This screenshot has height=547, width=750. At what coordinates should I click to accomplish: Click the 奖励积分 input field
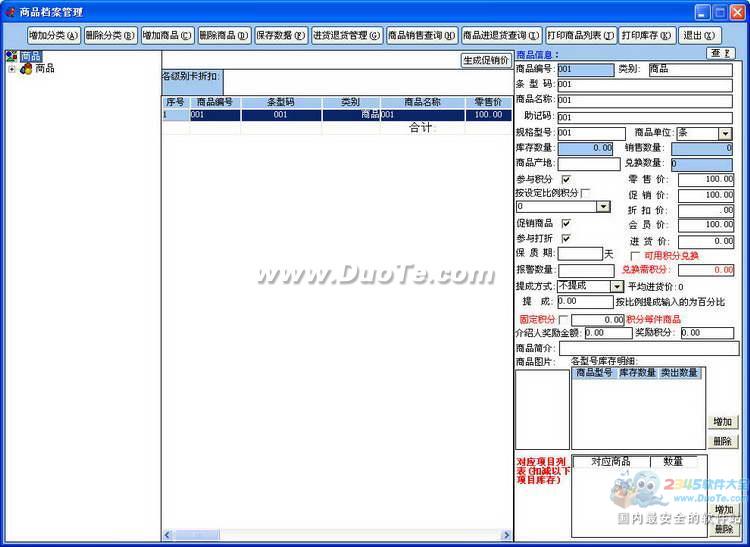point(707,333)
